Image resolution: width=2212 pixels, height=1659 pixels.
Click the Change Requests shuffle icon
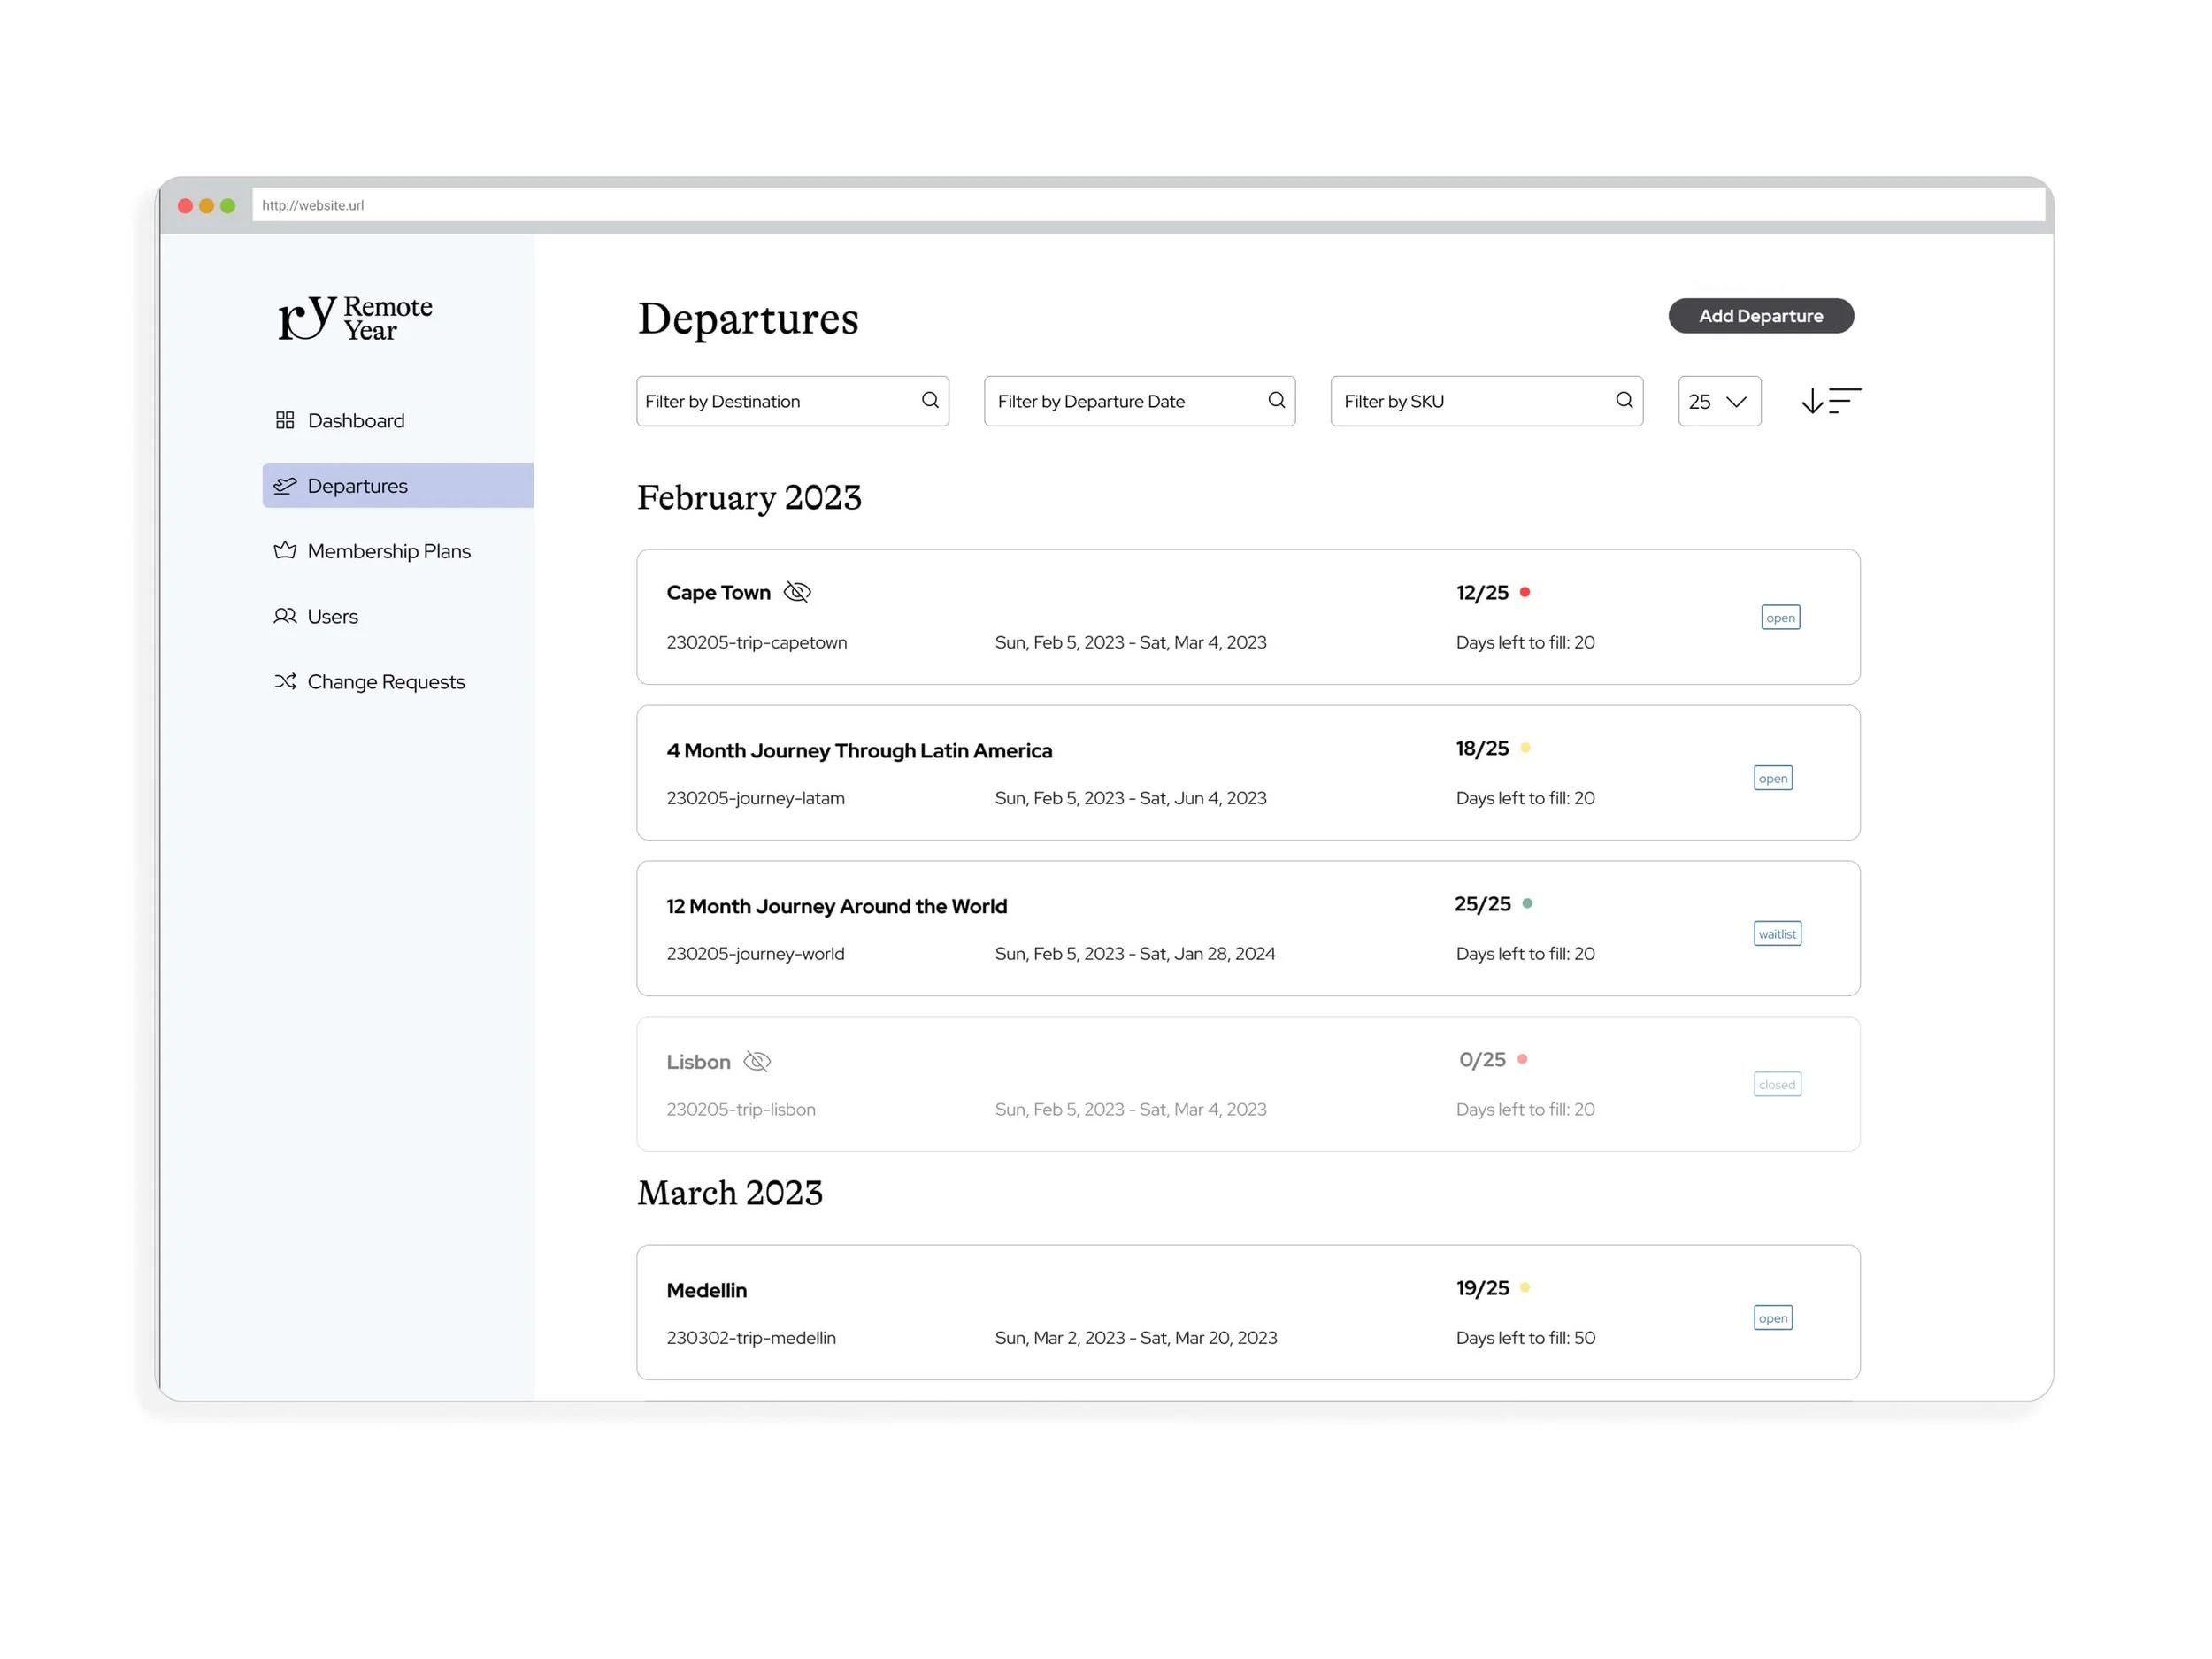pos(285,681)
